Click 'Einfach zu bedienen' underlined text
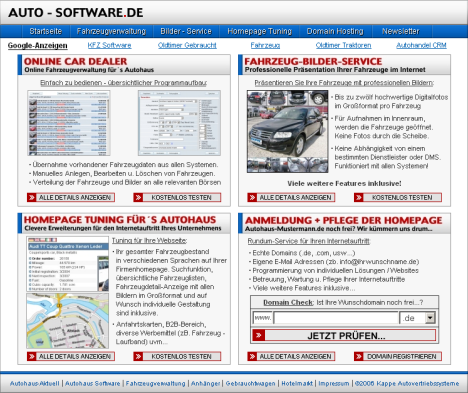Viewport: 468px width, 393px height. point(123,83)
